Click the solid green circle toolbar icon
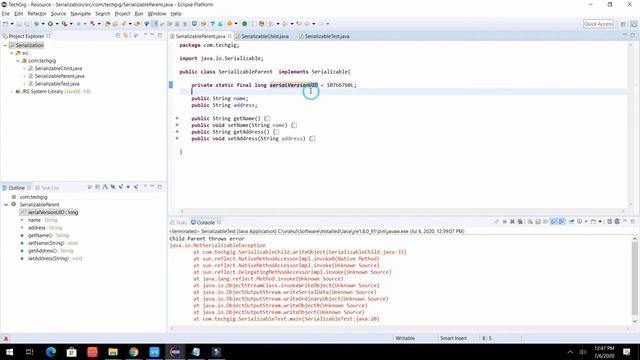Viewport: 640px width, 360px height. pyautogui.click(x=244, y=24)
